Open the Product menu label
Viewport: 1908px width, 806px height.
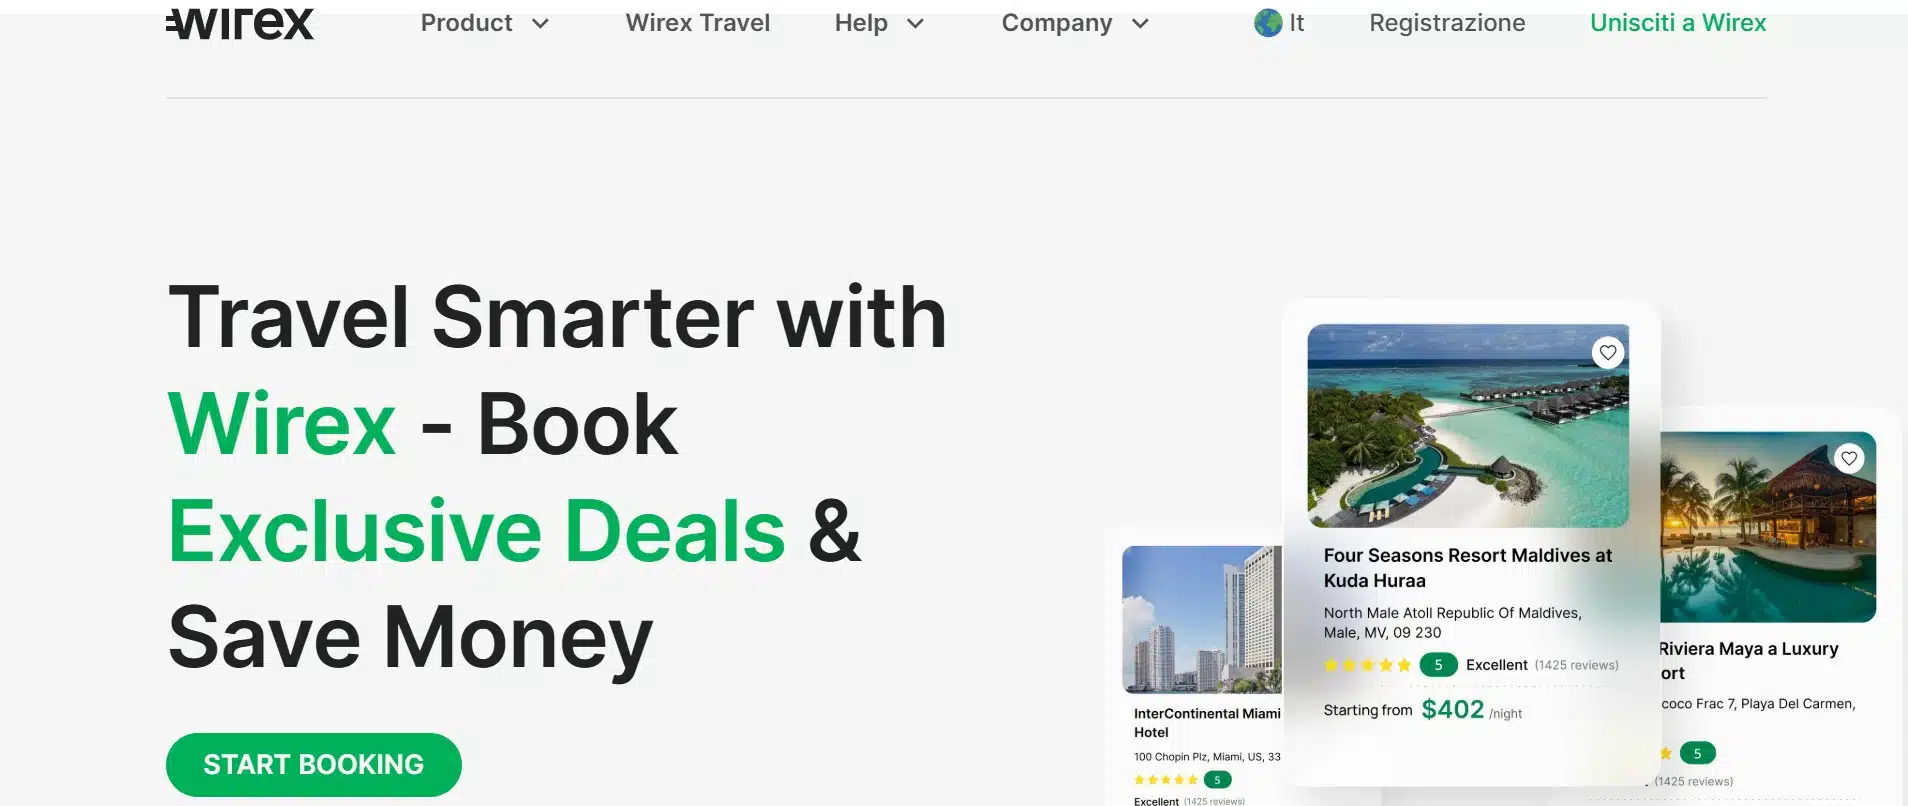(466, 22)
